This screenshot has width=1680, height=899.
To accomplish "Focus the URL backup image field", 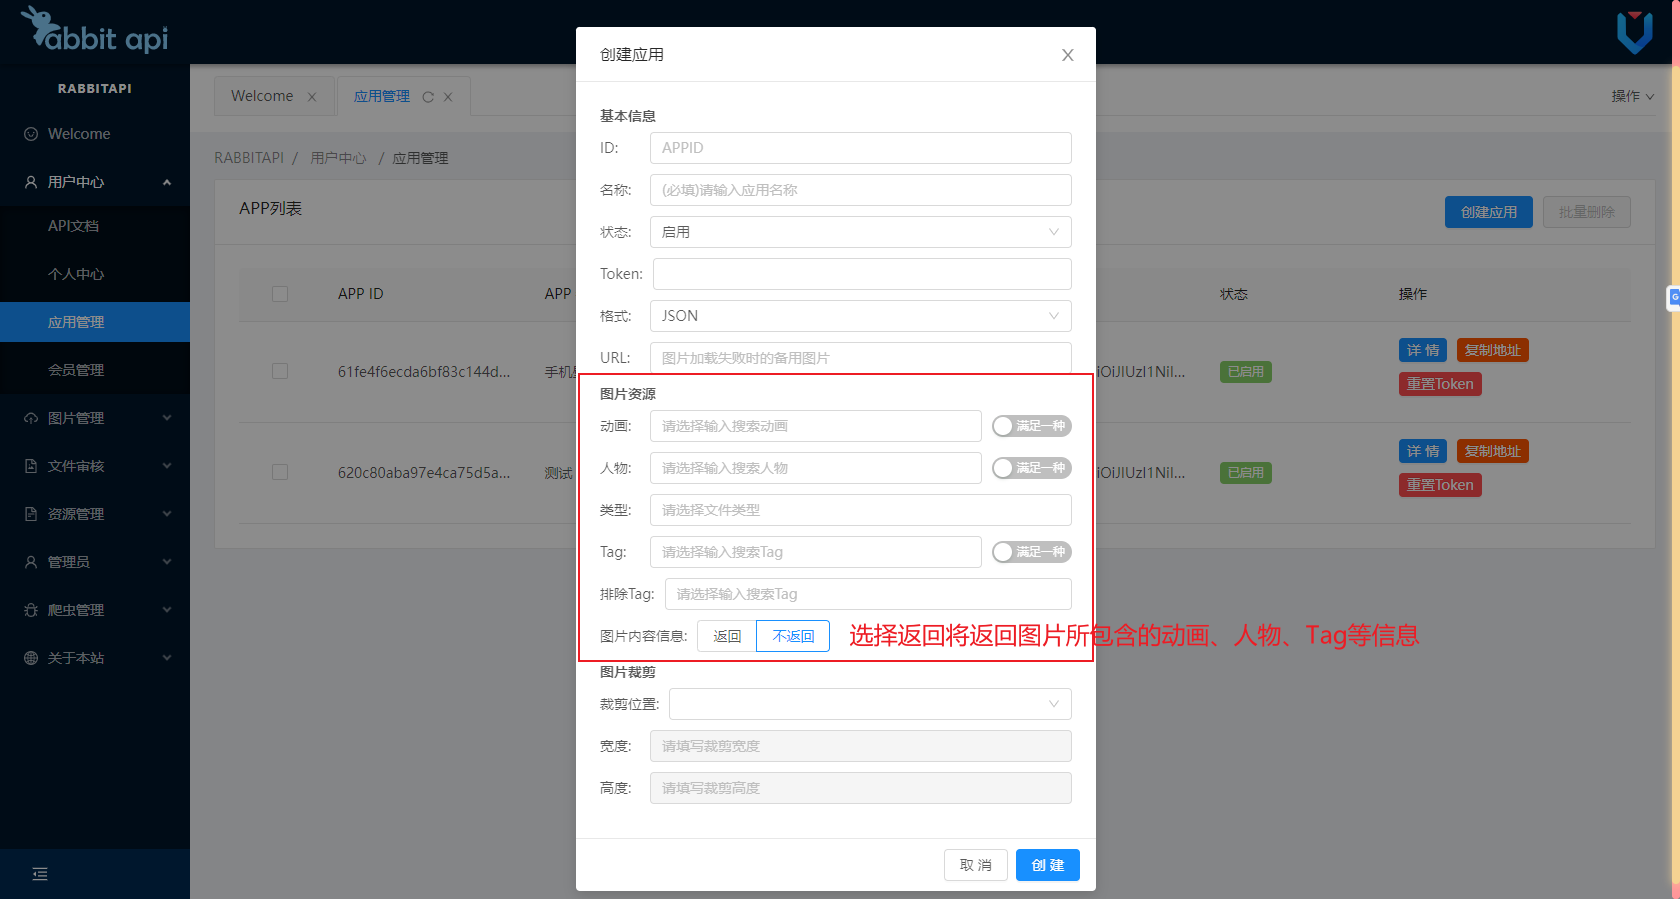I will pos(860,358).
